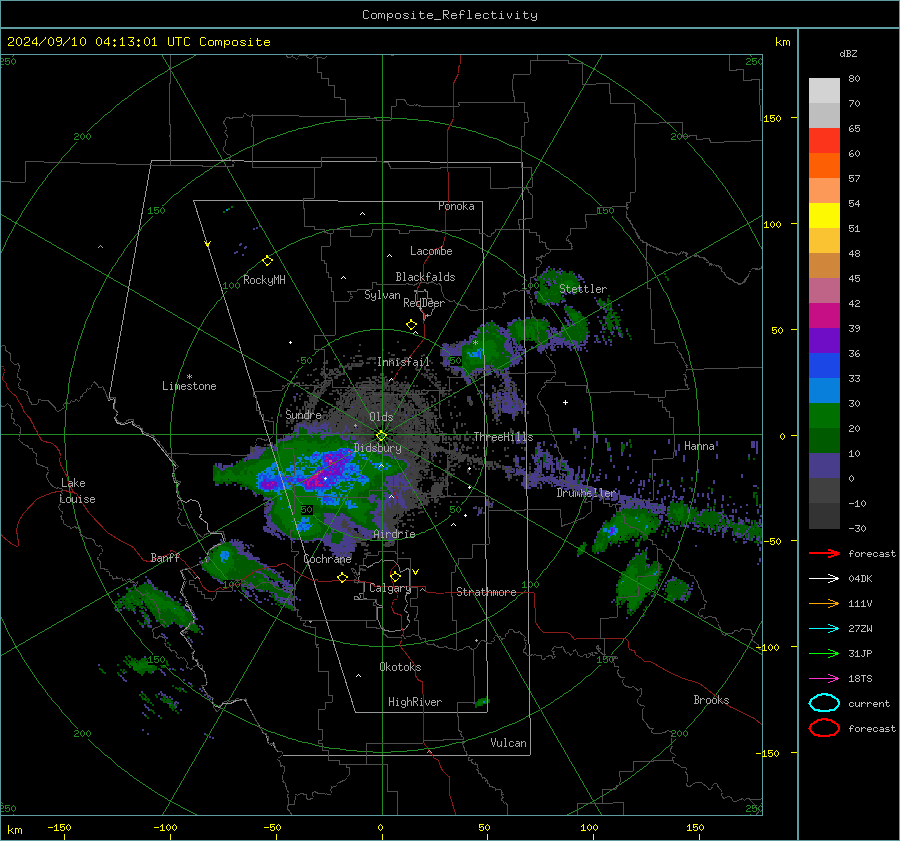Screen dimensions: 900x841
Task: Click the Blackfalds city label
Action: pyautogui.click(x=425, y=277)
